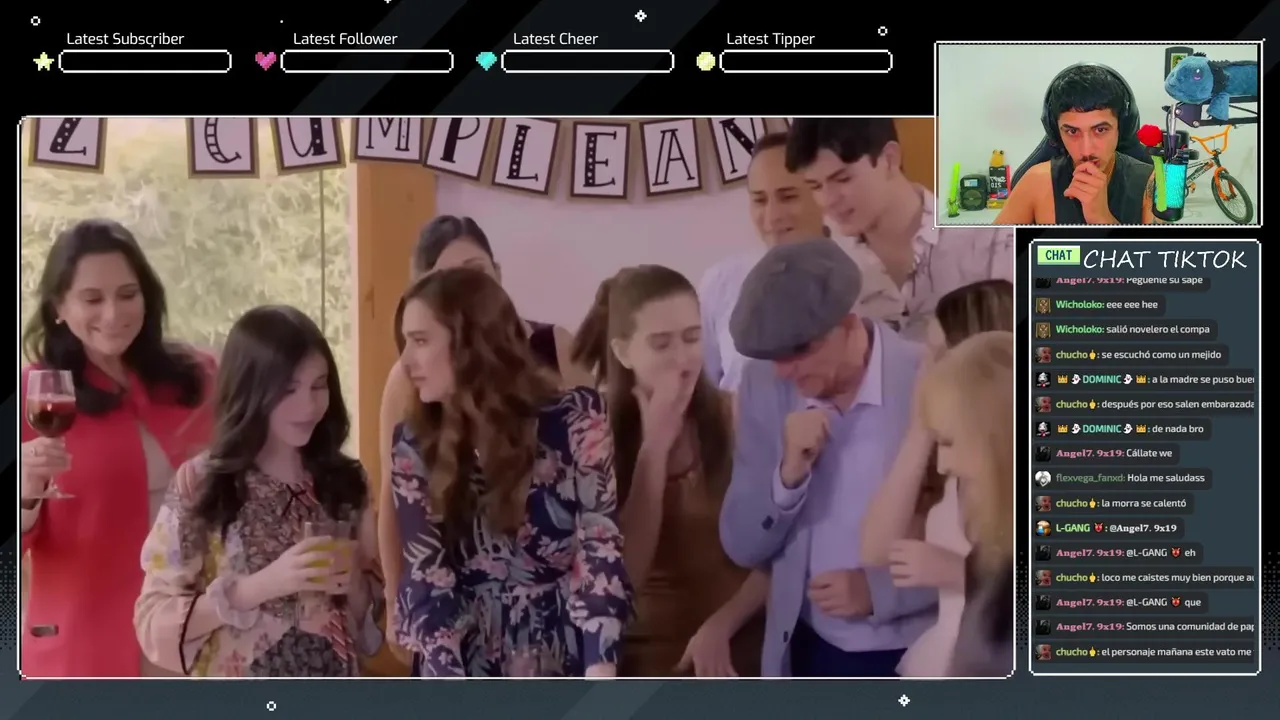Viewport: 1280px width, 720px height.
Task: Click chucho avatar beside 'después por eso salen'
Action: click(1043, 404)
